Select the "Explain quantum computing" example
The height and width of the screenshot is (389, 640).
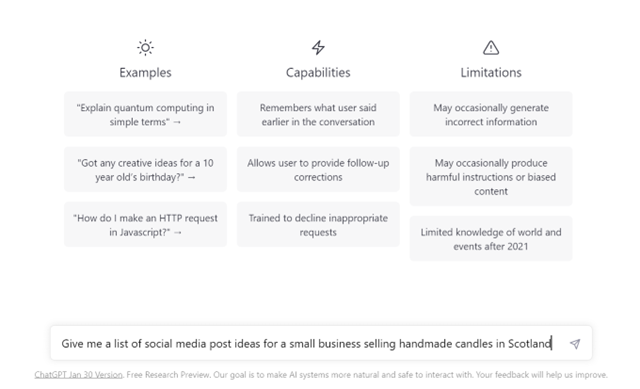coord(145,114)
